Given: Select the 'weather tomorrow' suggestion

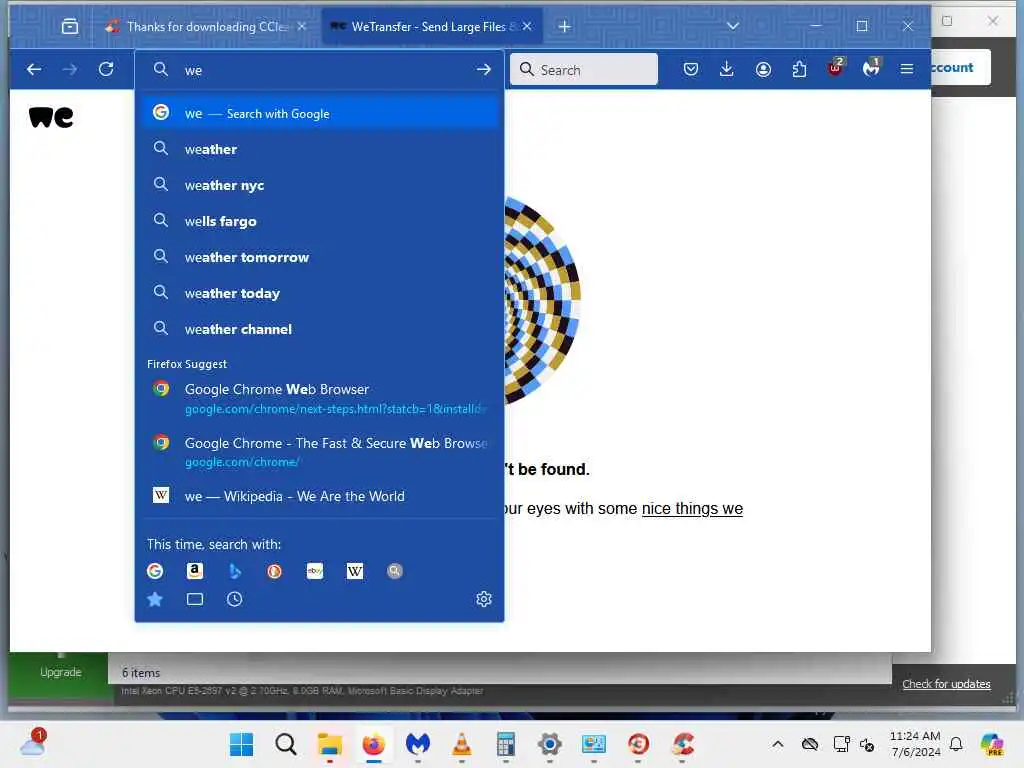Looking at the screenshot, I should 319,257.
